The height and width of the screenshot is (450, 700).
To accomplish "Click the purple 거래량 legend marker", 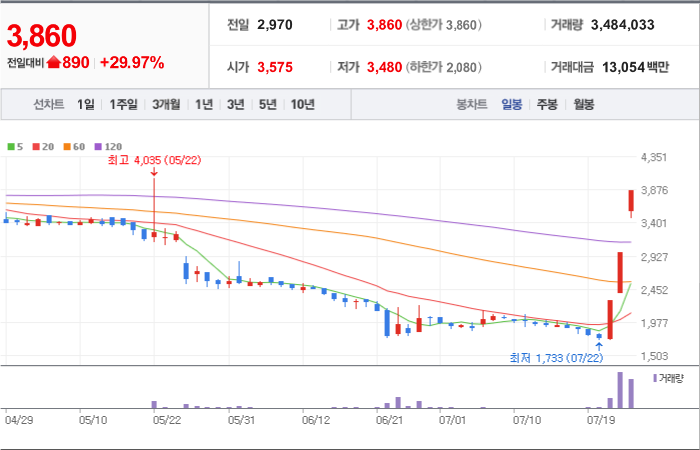I will tap(655, 379).
